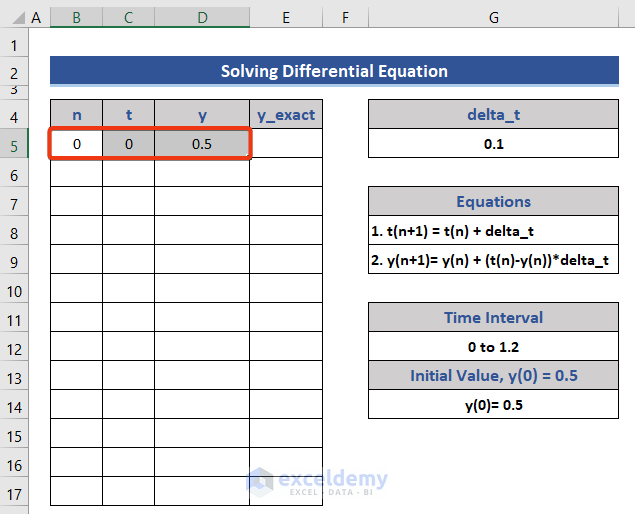Viewport: 635px width, 514px height.
Task: Select row 17 header
Action: 14,491
